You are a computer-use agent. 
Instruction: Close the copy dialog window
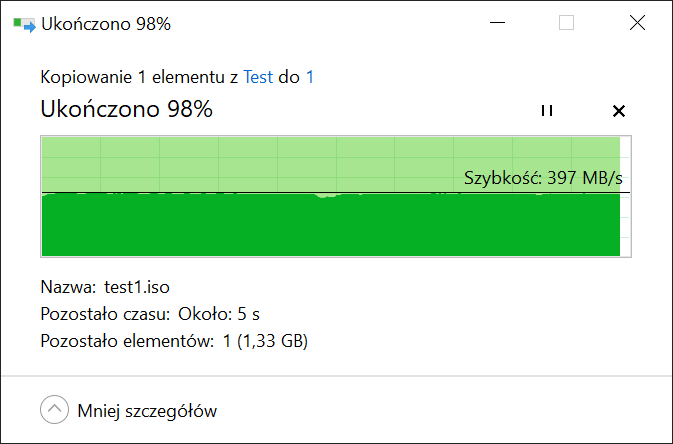tap(637, 23)
